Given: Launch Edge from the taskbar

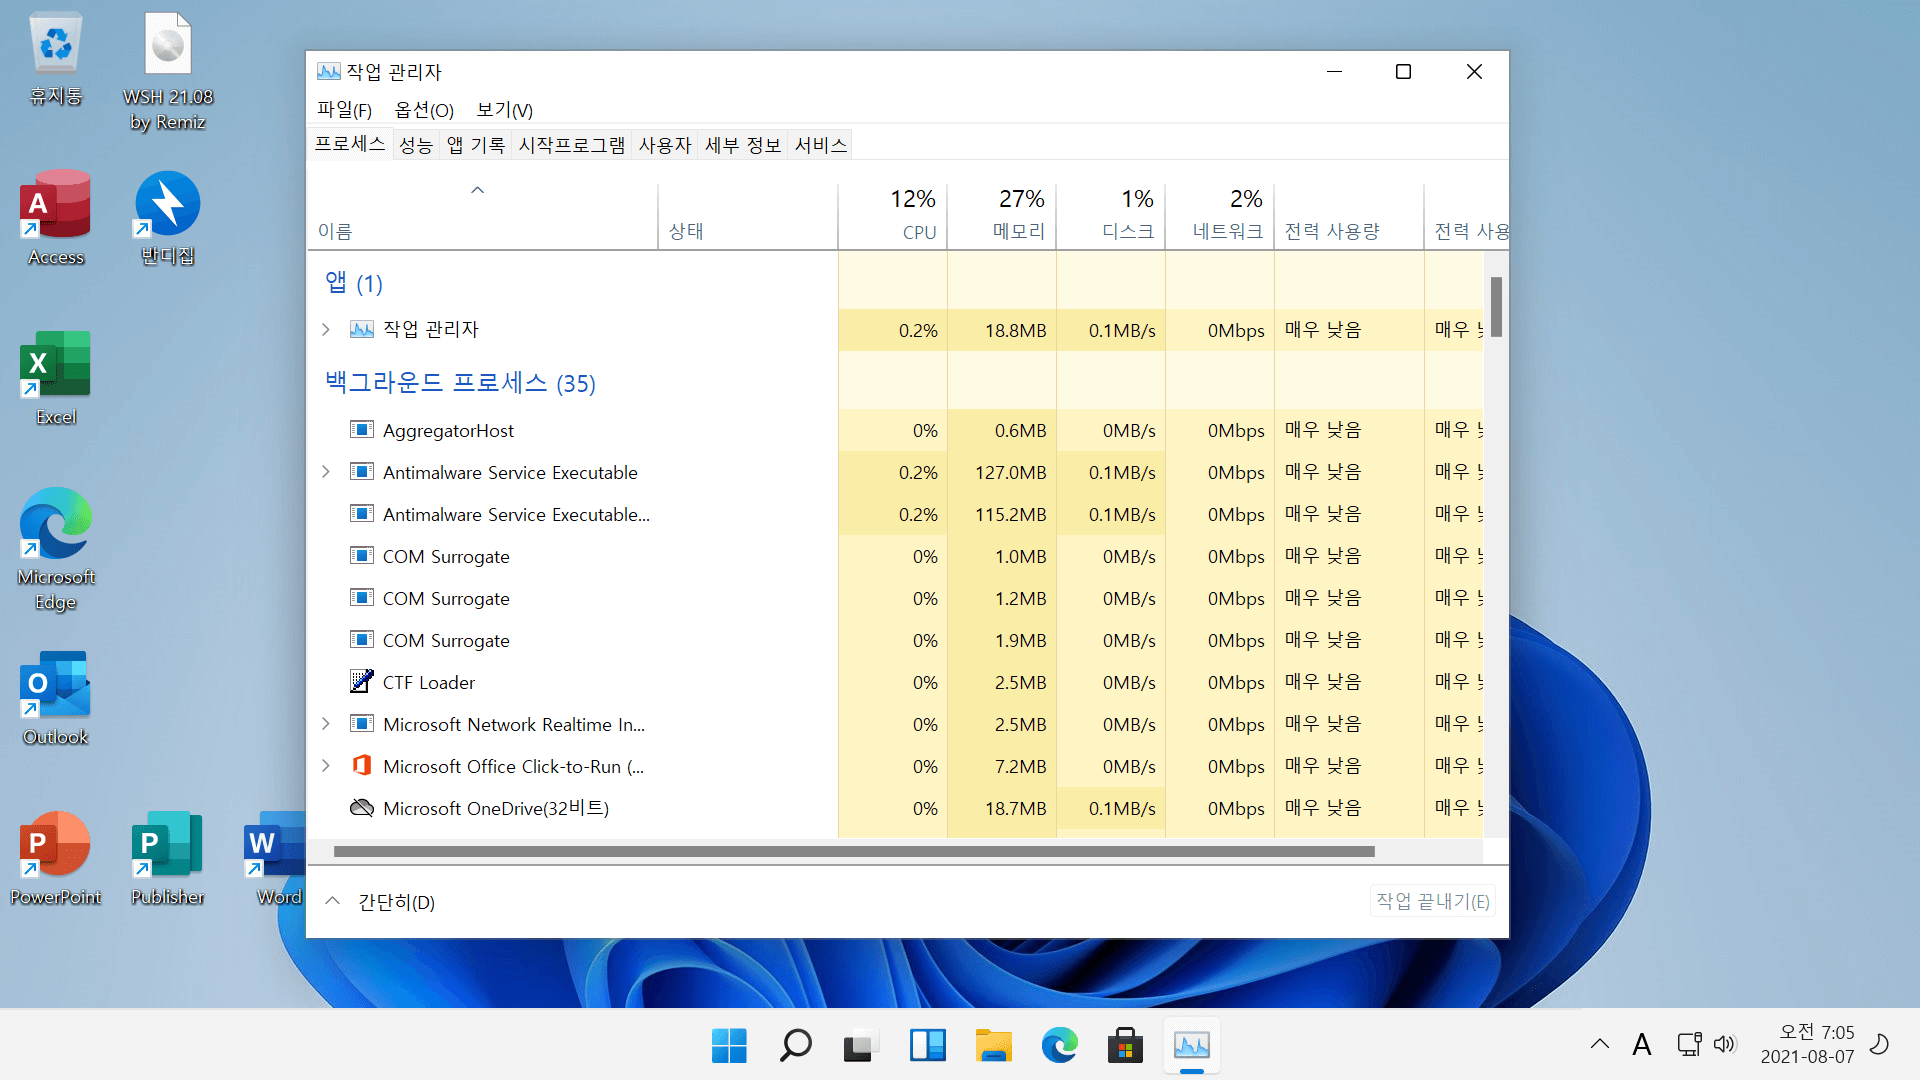Looking at the screenshot, I should (1059, 1046).
